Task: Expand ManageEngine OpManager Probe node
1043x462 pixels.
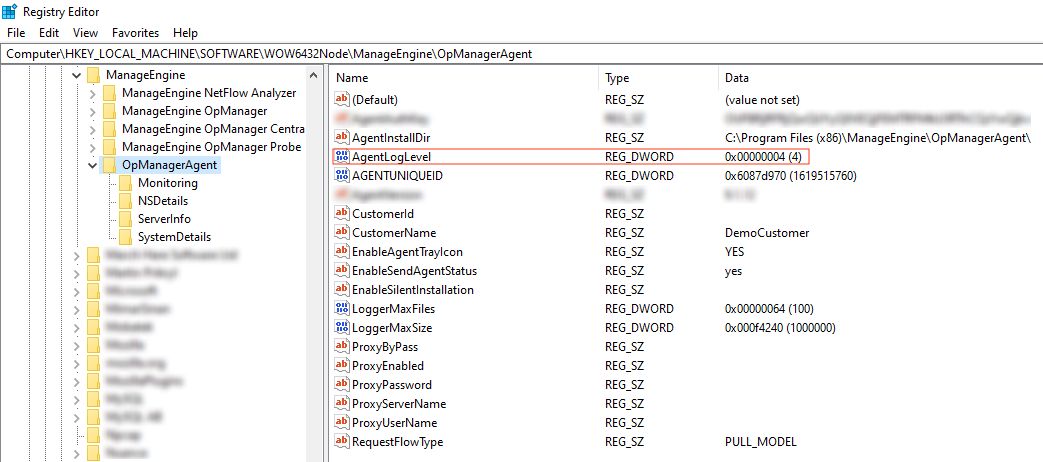Action: (x=93, y=147)
